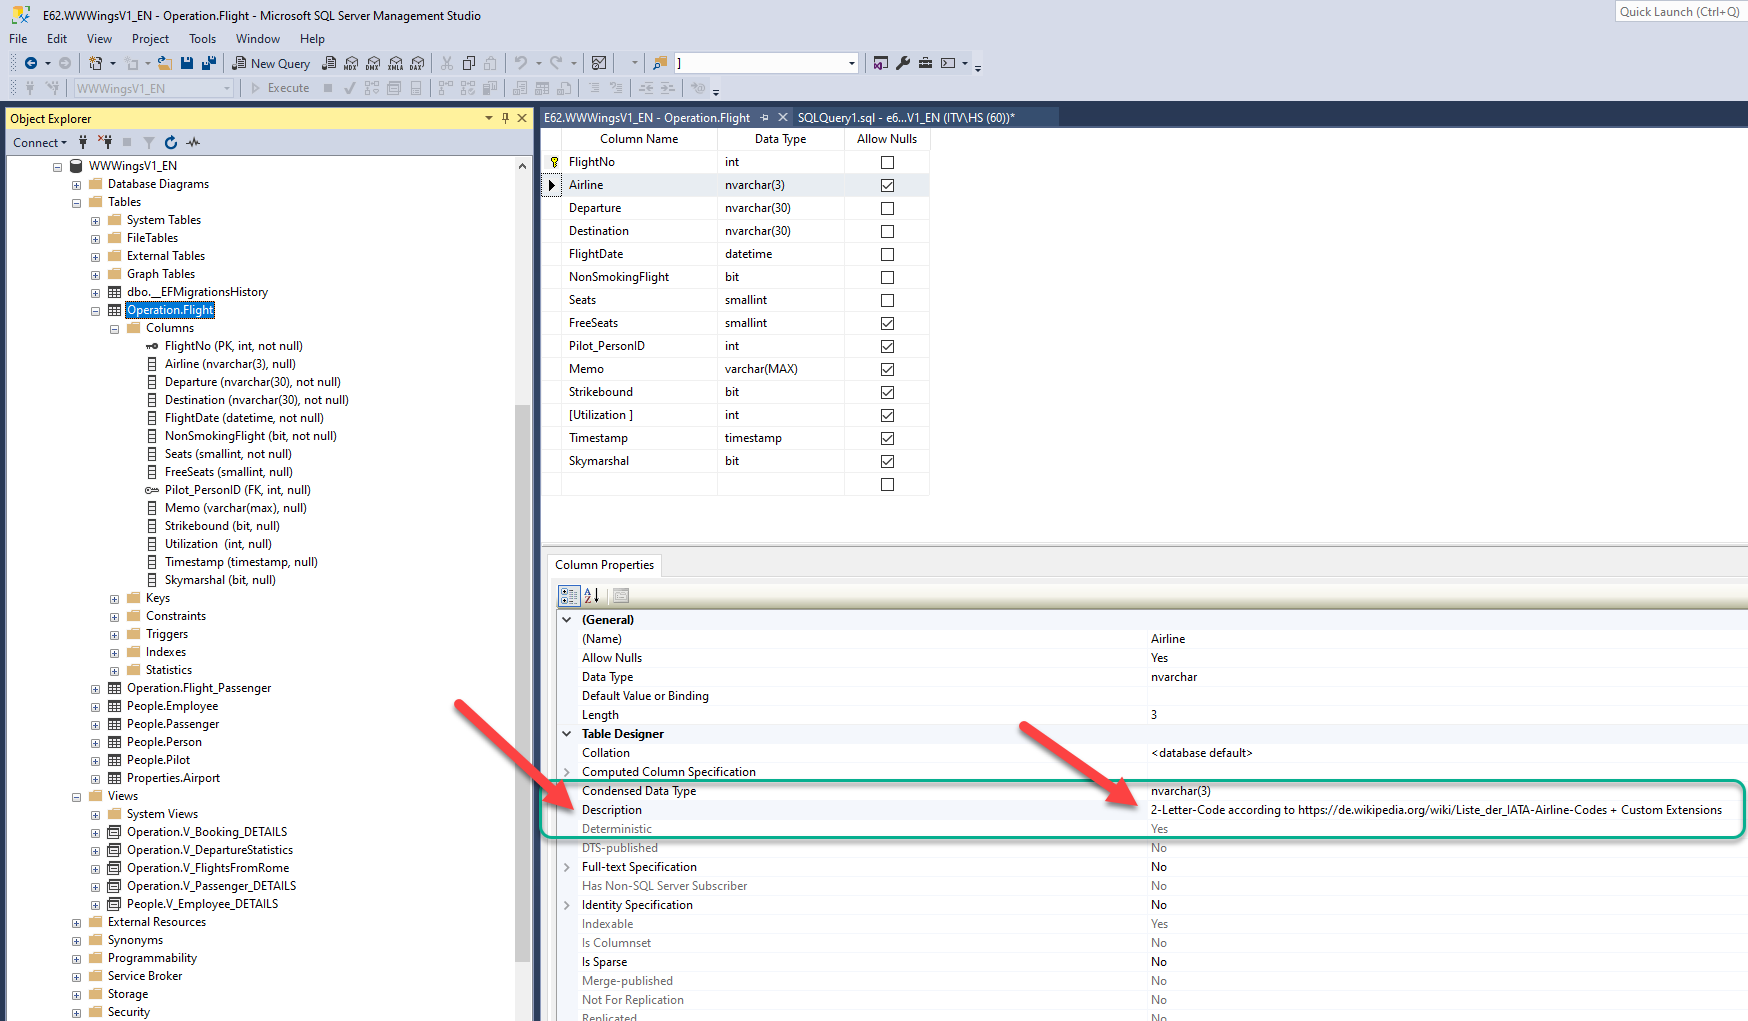
Task: Pin the Object Explorer panel
Action: click(505, 118)
